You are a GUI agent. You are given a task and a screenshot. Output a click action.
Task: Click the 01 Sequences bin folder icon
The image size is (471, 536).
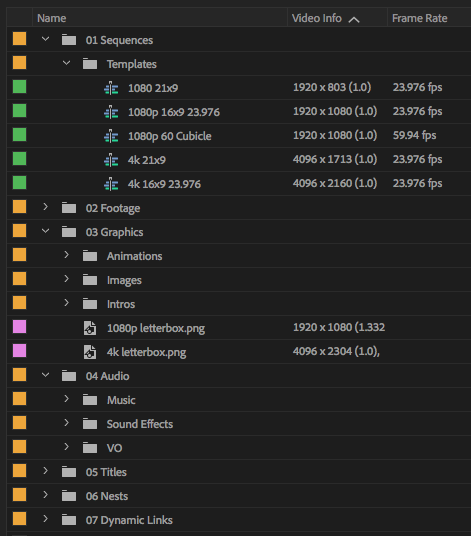click(69, 40)
